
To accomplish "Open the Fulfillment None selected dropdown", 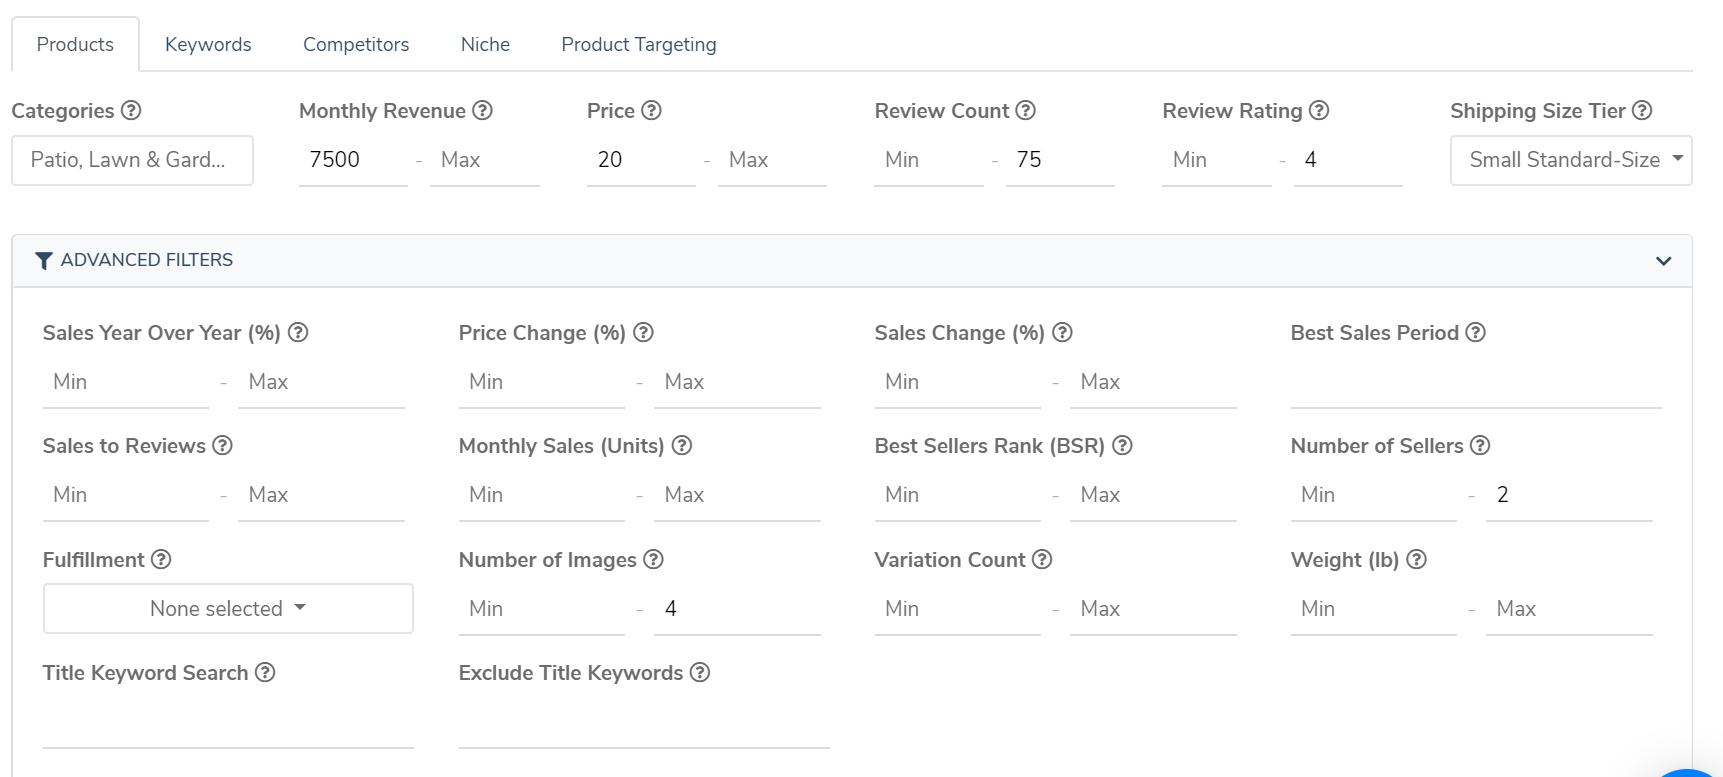I will (x=228, y=609).
